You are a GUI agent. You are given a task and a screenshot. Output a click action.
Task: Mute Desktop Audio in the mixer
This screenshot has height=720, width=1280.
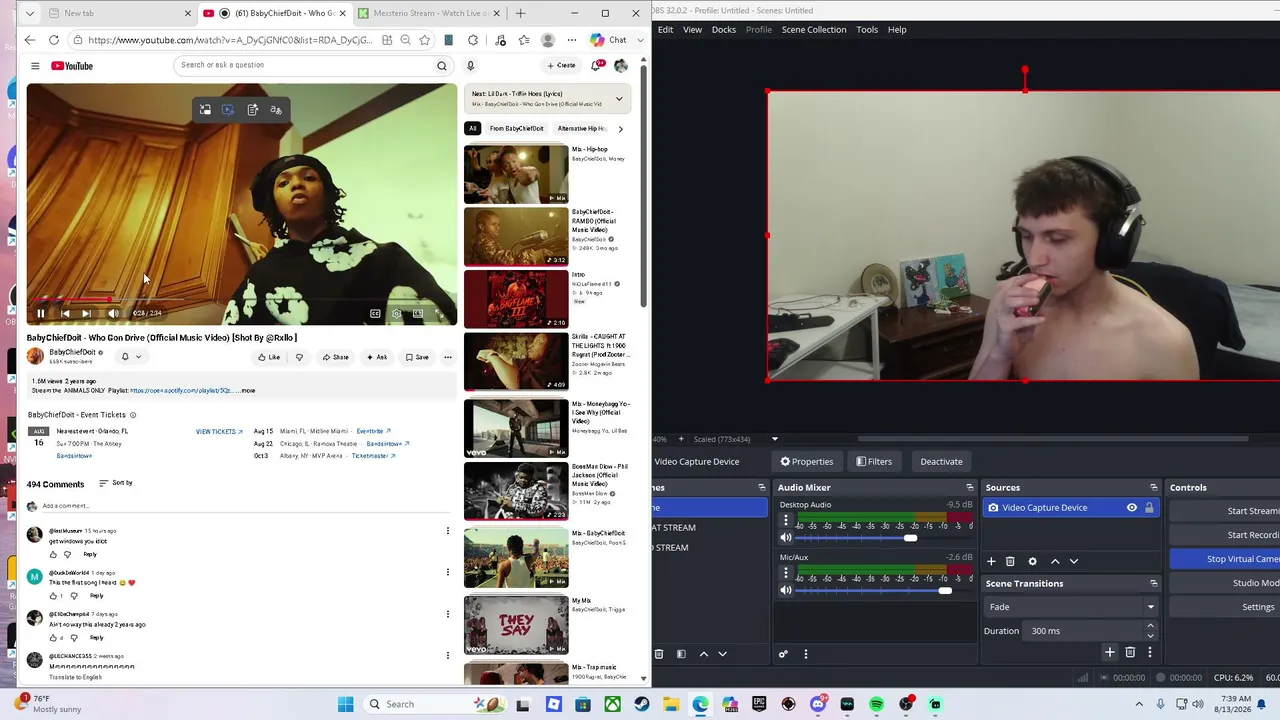pyautogui.click(x=786, y=538)
